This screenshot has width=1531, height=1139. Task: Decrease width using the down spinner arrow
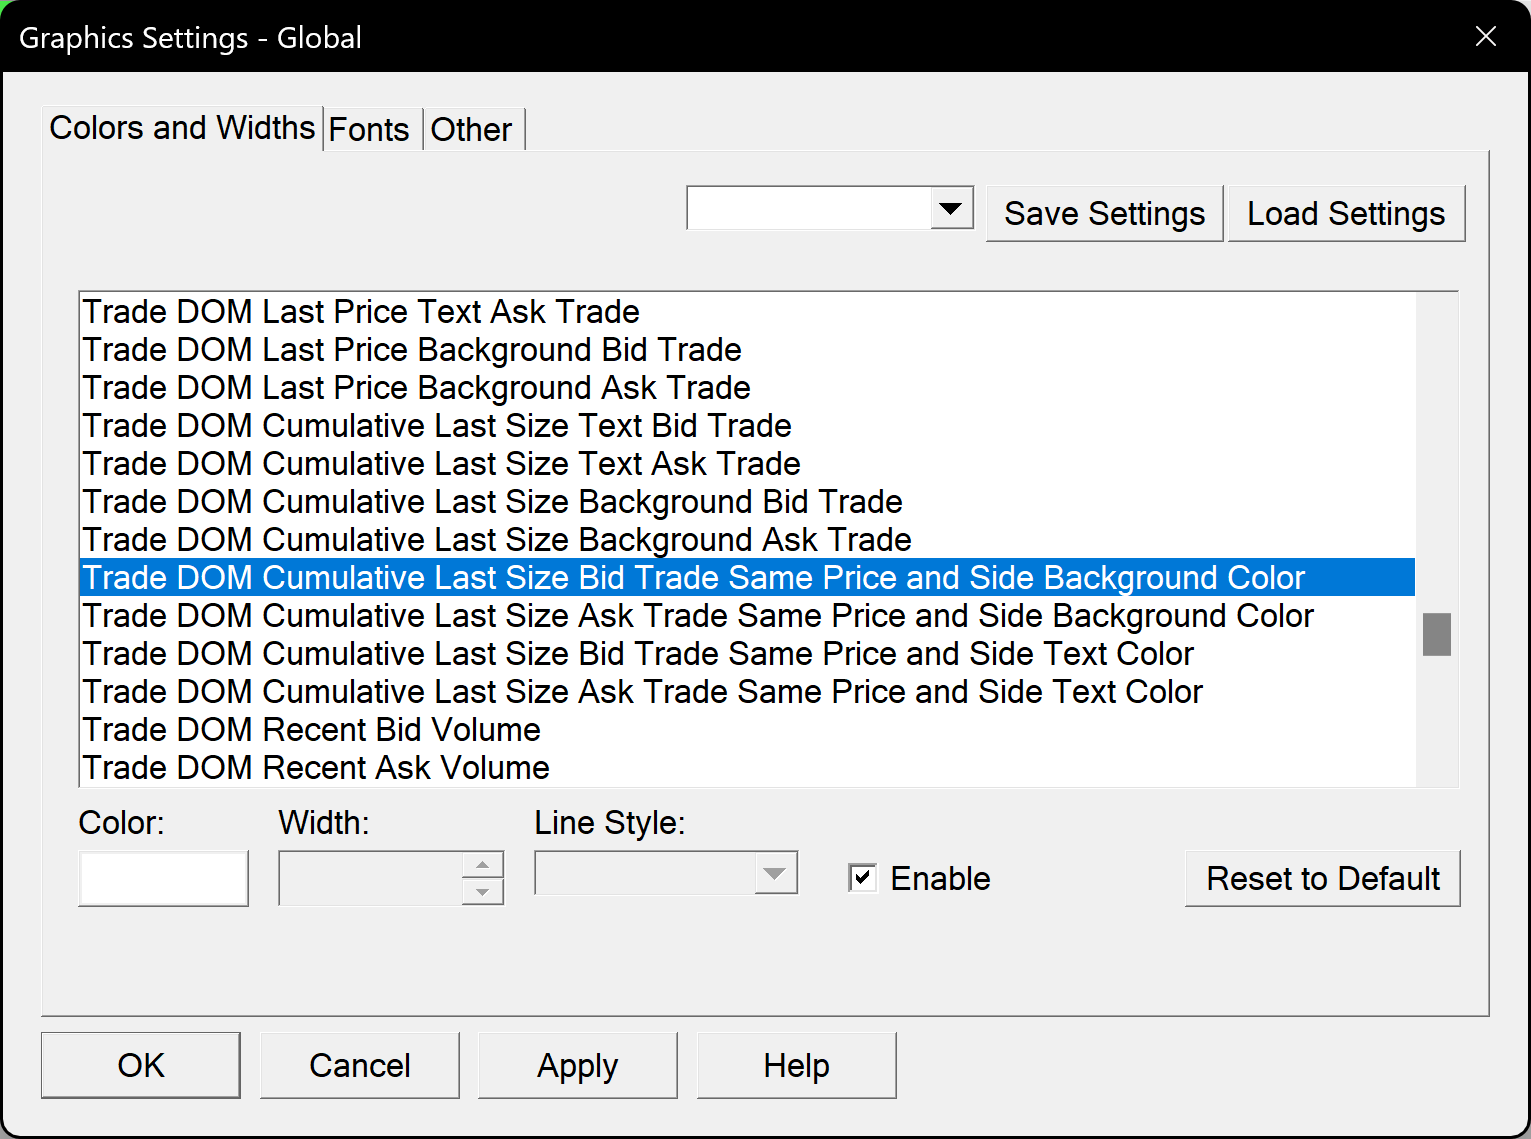tap(483, 892)
